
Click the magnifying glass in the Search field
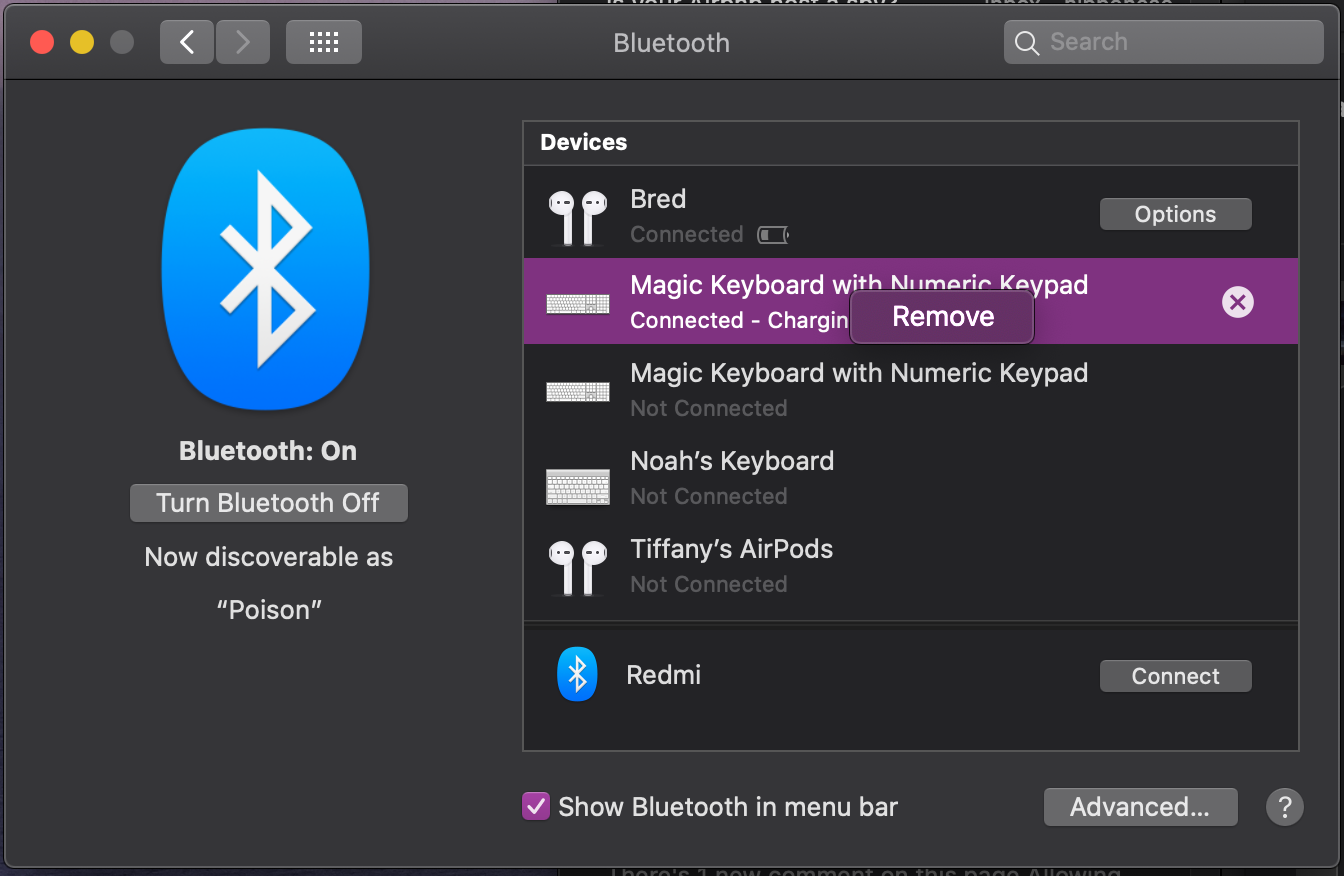pos(1027,43)
